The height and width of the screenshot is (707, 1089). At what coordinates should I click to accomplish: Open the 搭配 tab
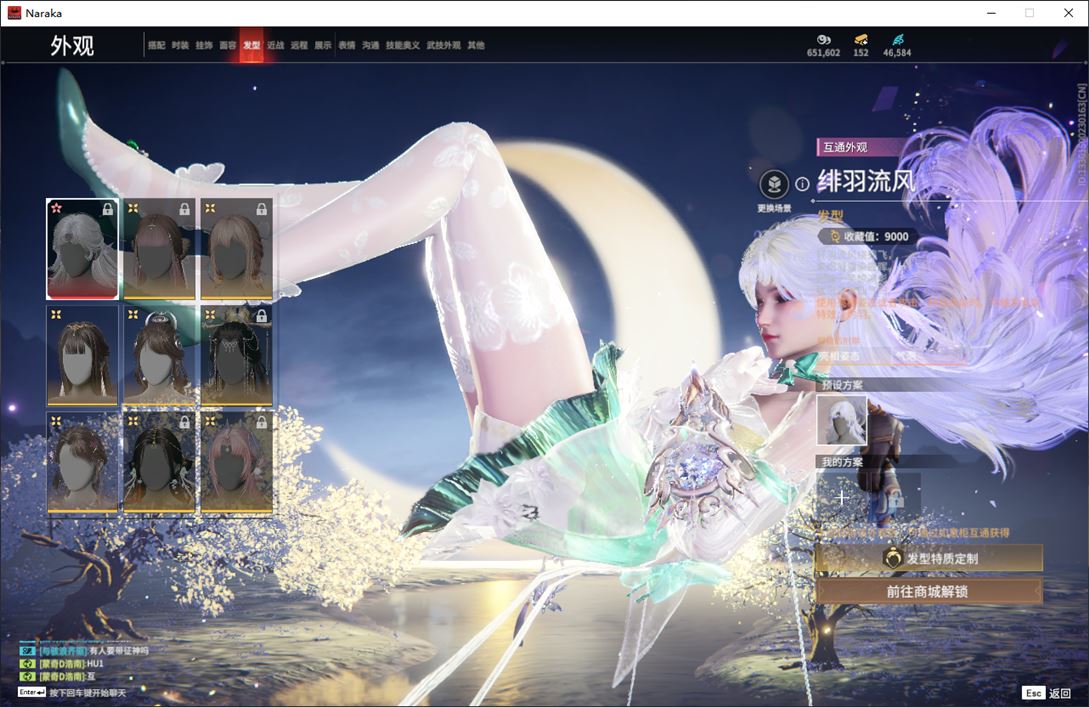[156, 45]
